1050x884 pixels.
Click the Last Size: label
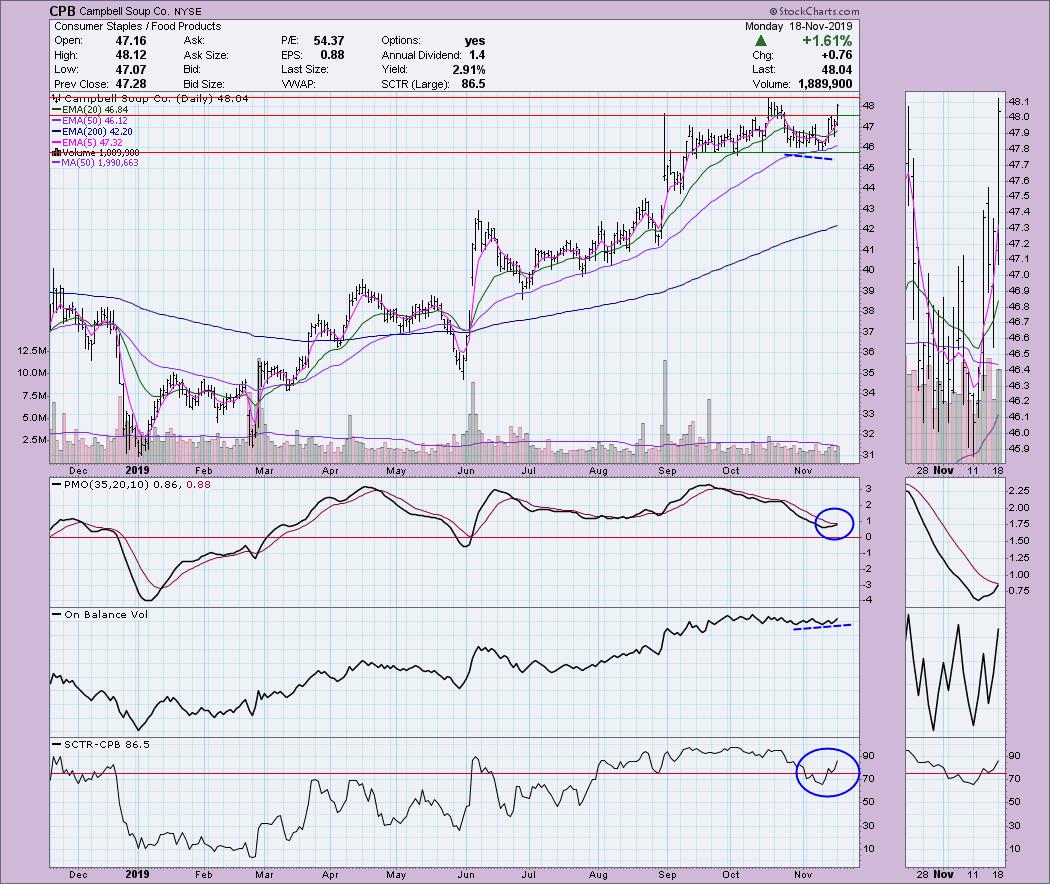point(305,70)
